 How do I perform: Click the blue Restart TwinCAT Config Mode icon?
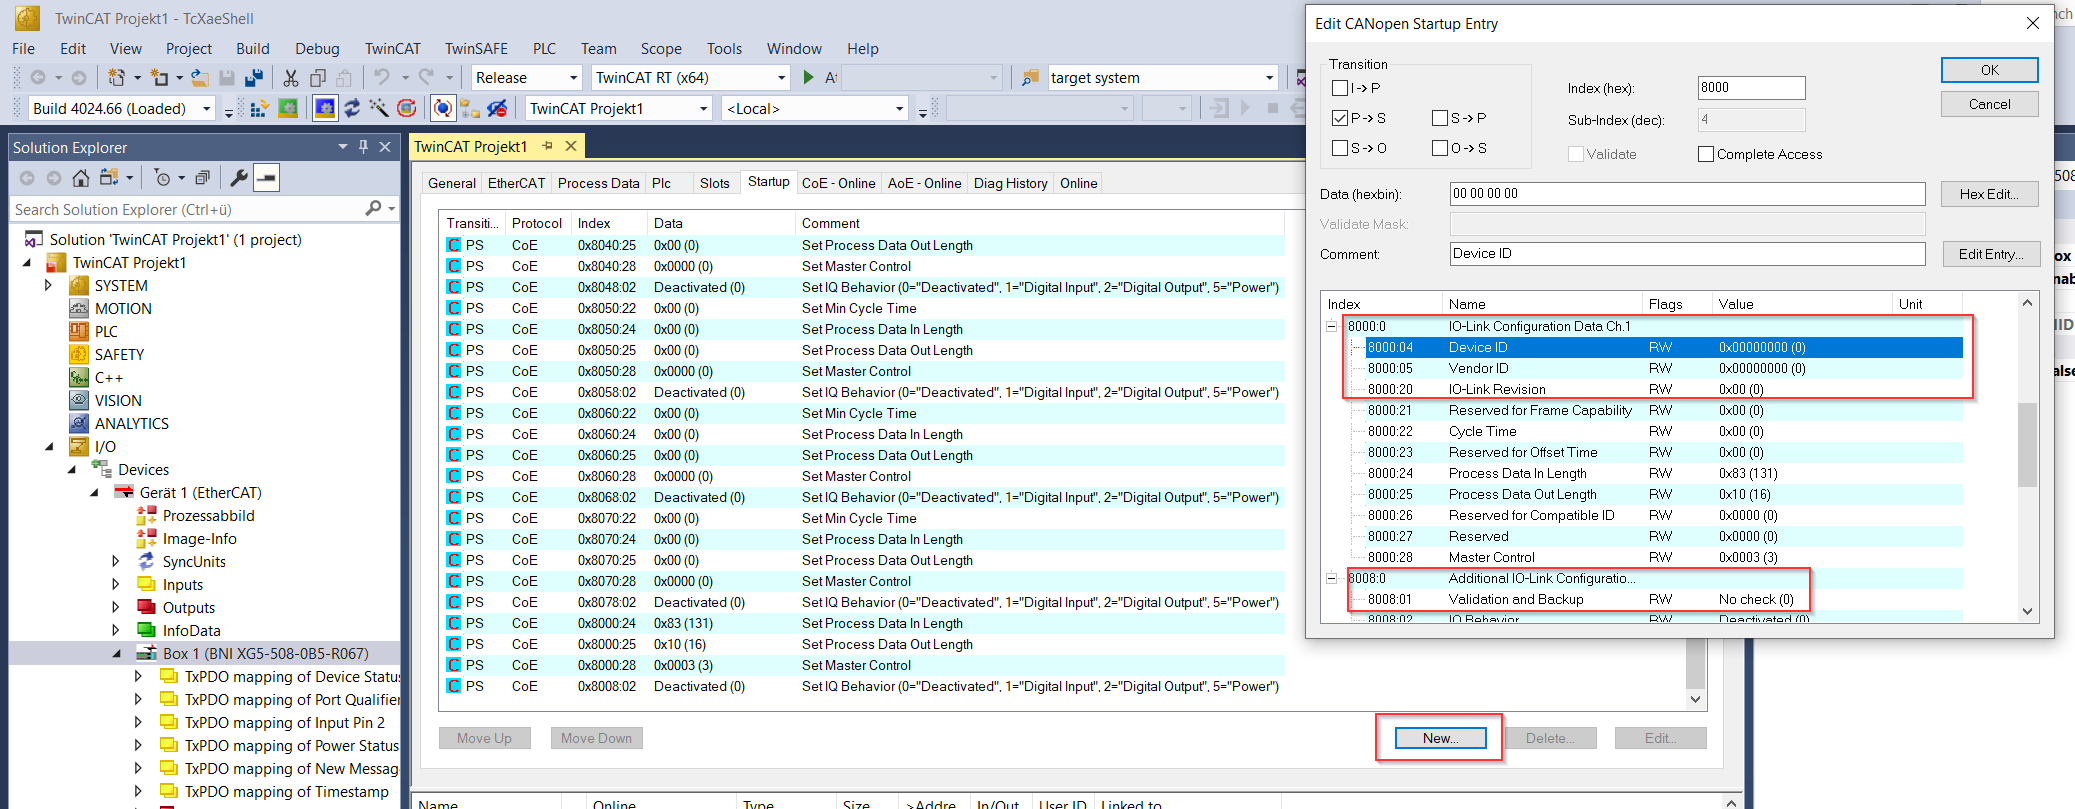point(325,108)
